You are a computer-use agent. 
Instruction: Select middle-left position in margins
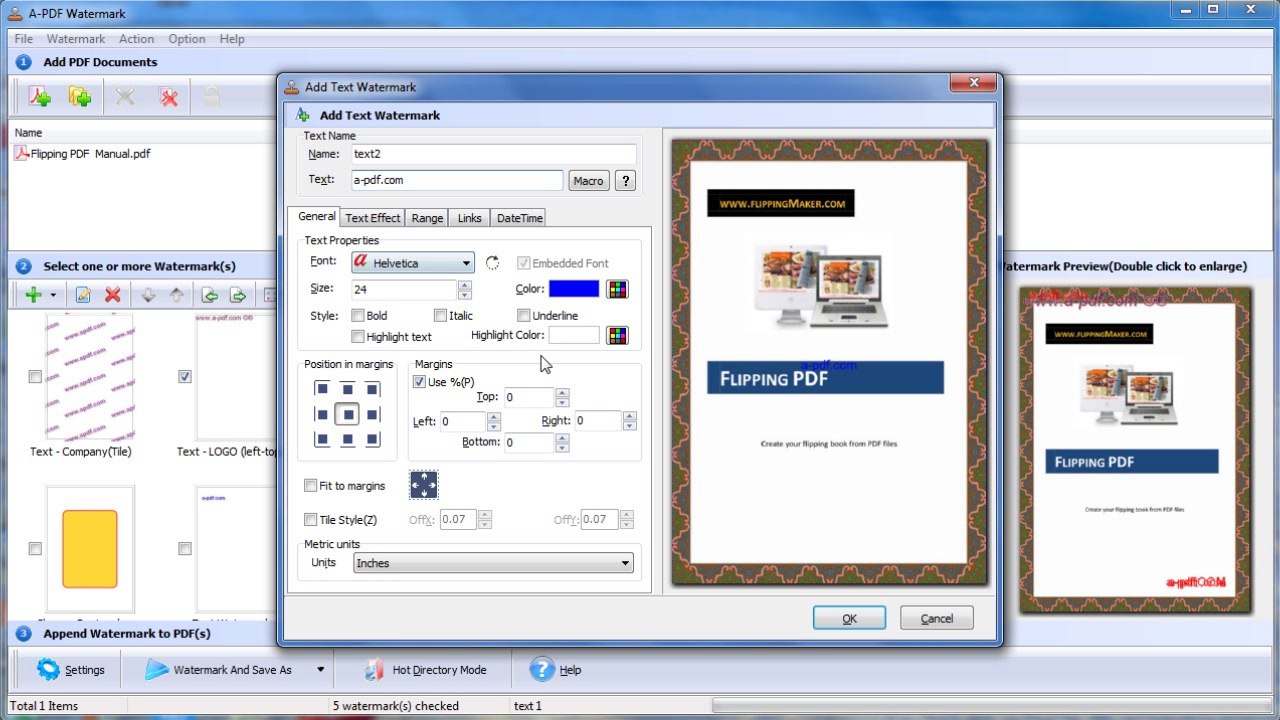tap(322, 414)
